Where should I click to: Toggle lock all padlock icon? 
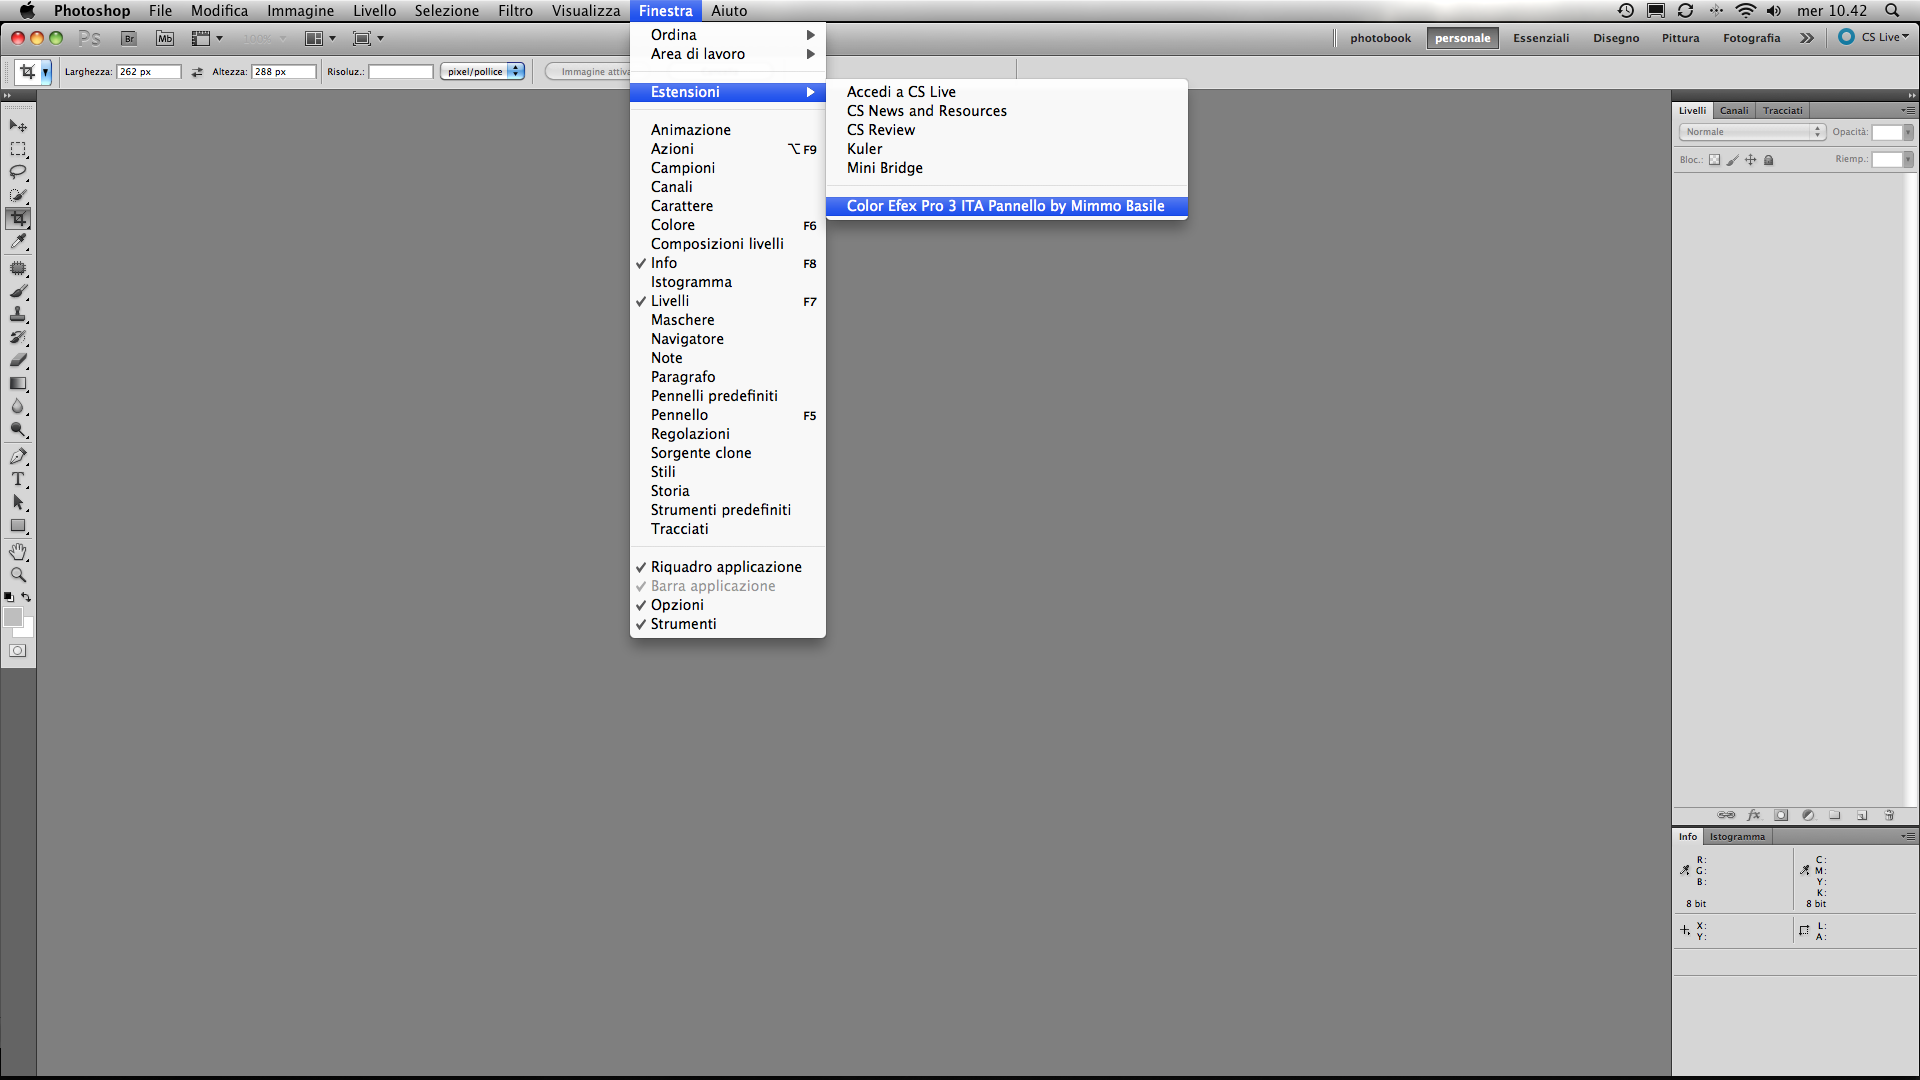(1768, 160)
